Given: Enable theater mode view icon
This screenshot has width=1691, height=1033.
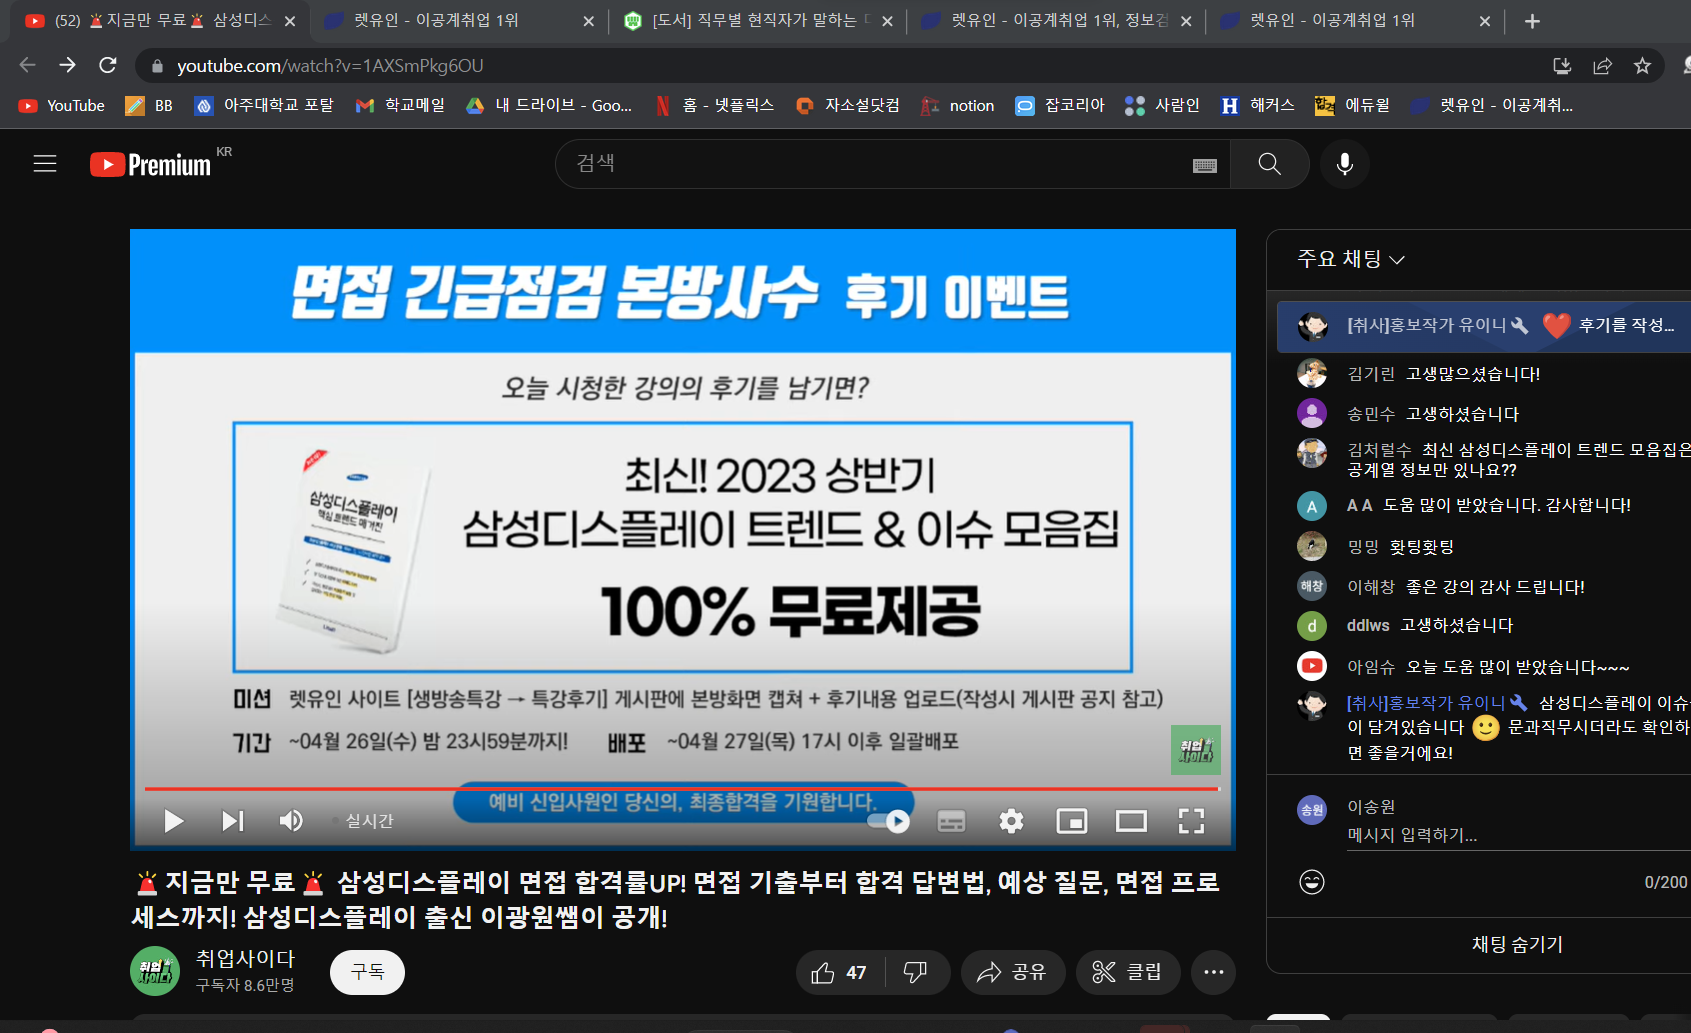Looking at the screenshot, I should pos(1131,821).
